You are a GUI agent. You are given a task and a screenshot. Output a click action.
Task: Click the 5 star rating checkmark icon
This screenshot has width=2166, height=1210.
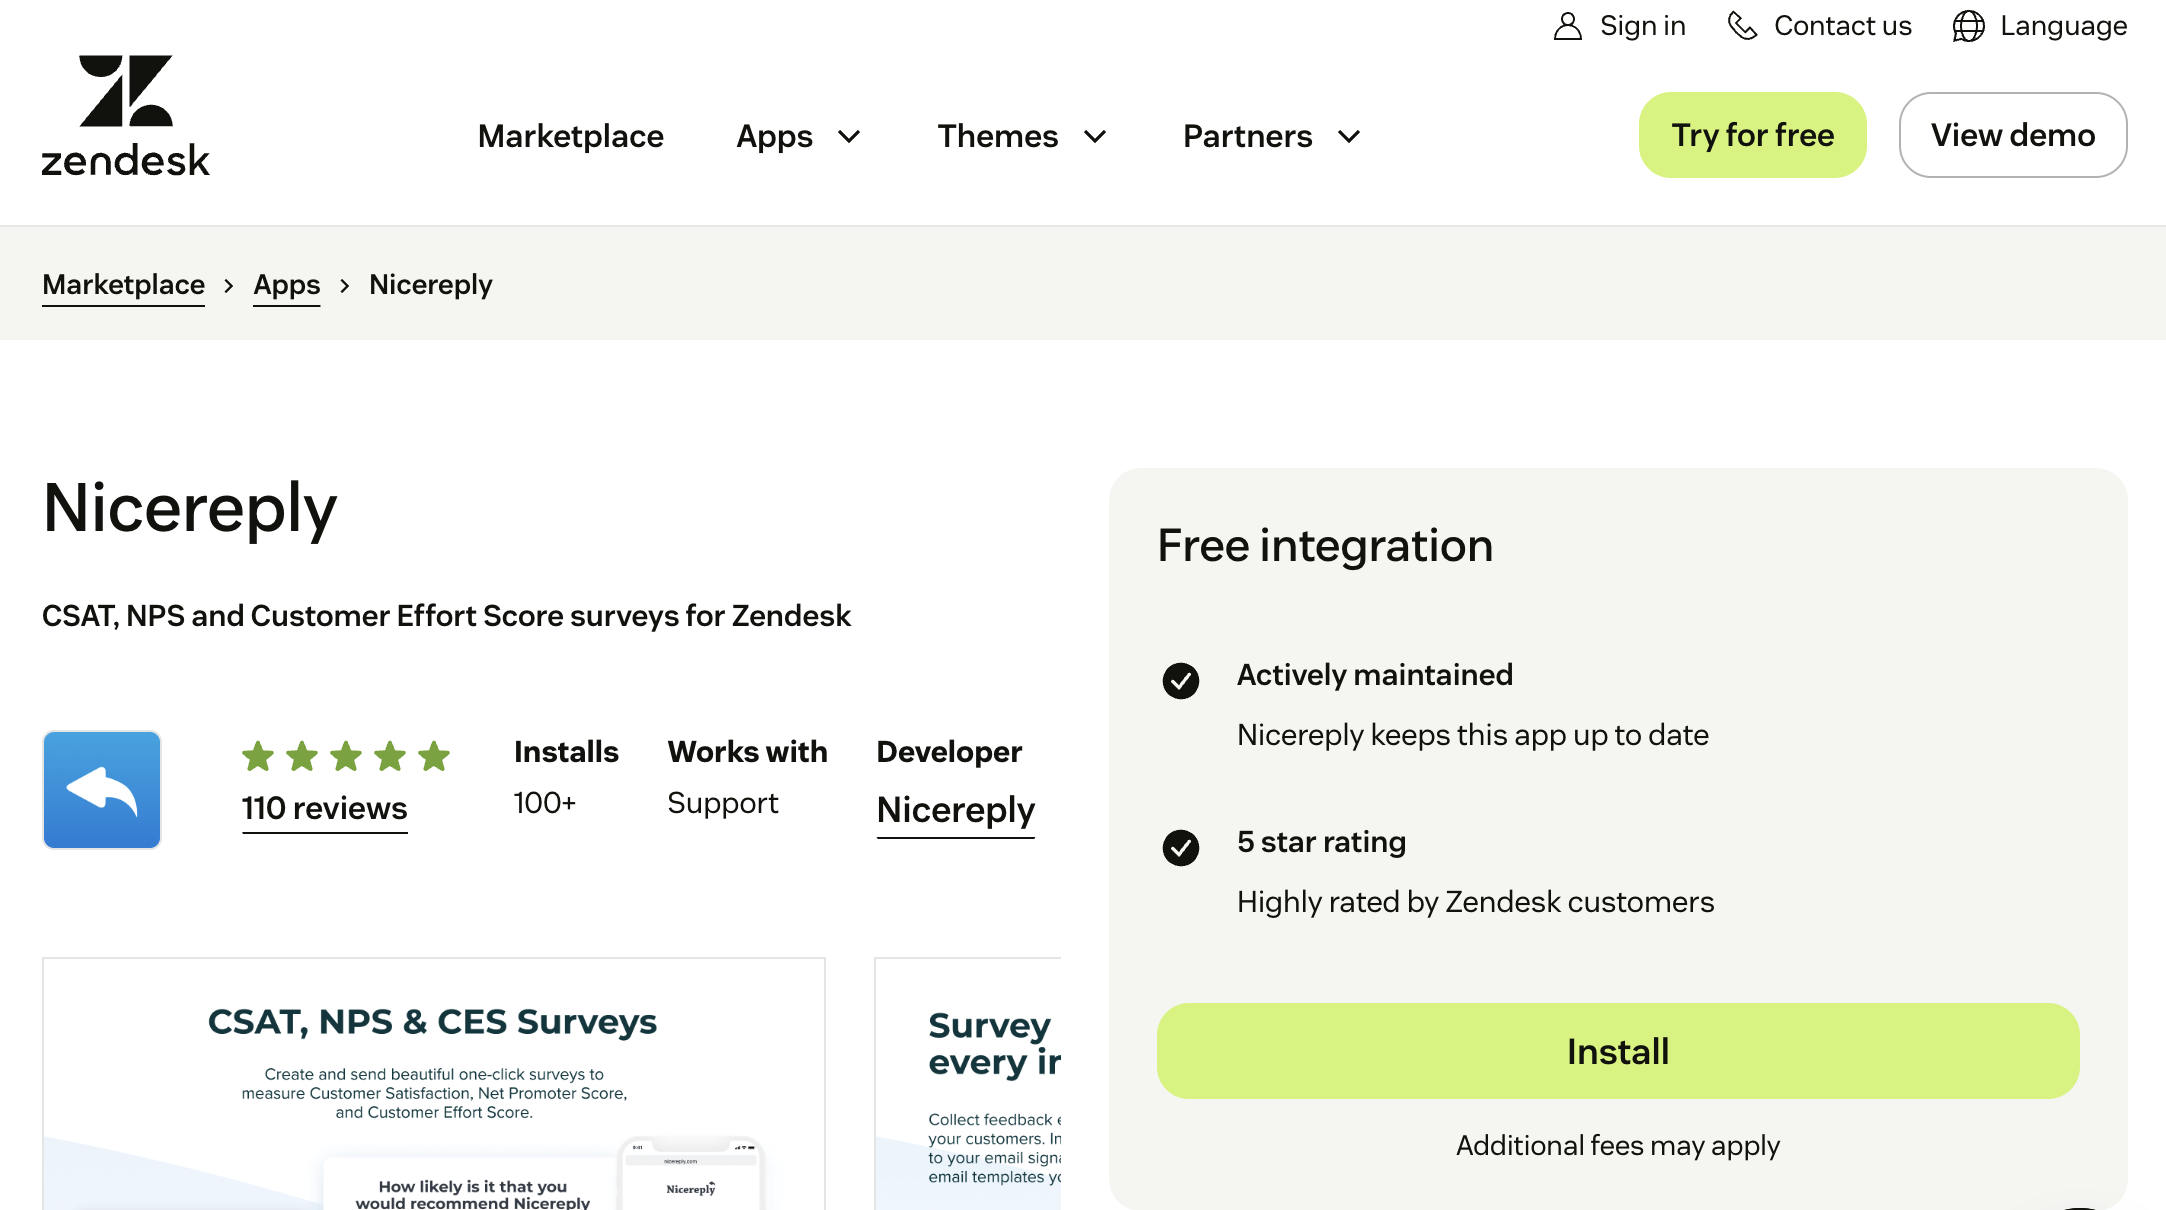coord(1181,848)
